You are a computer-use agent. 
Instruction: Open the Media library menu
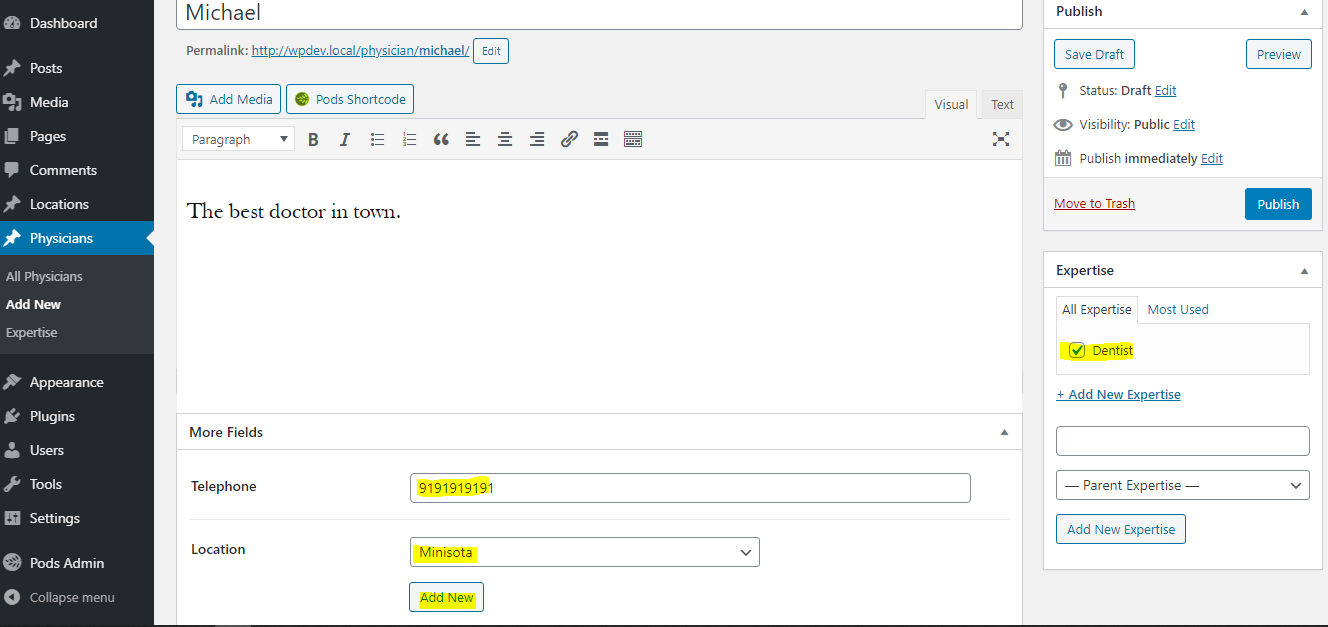(77, 102)
